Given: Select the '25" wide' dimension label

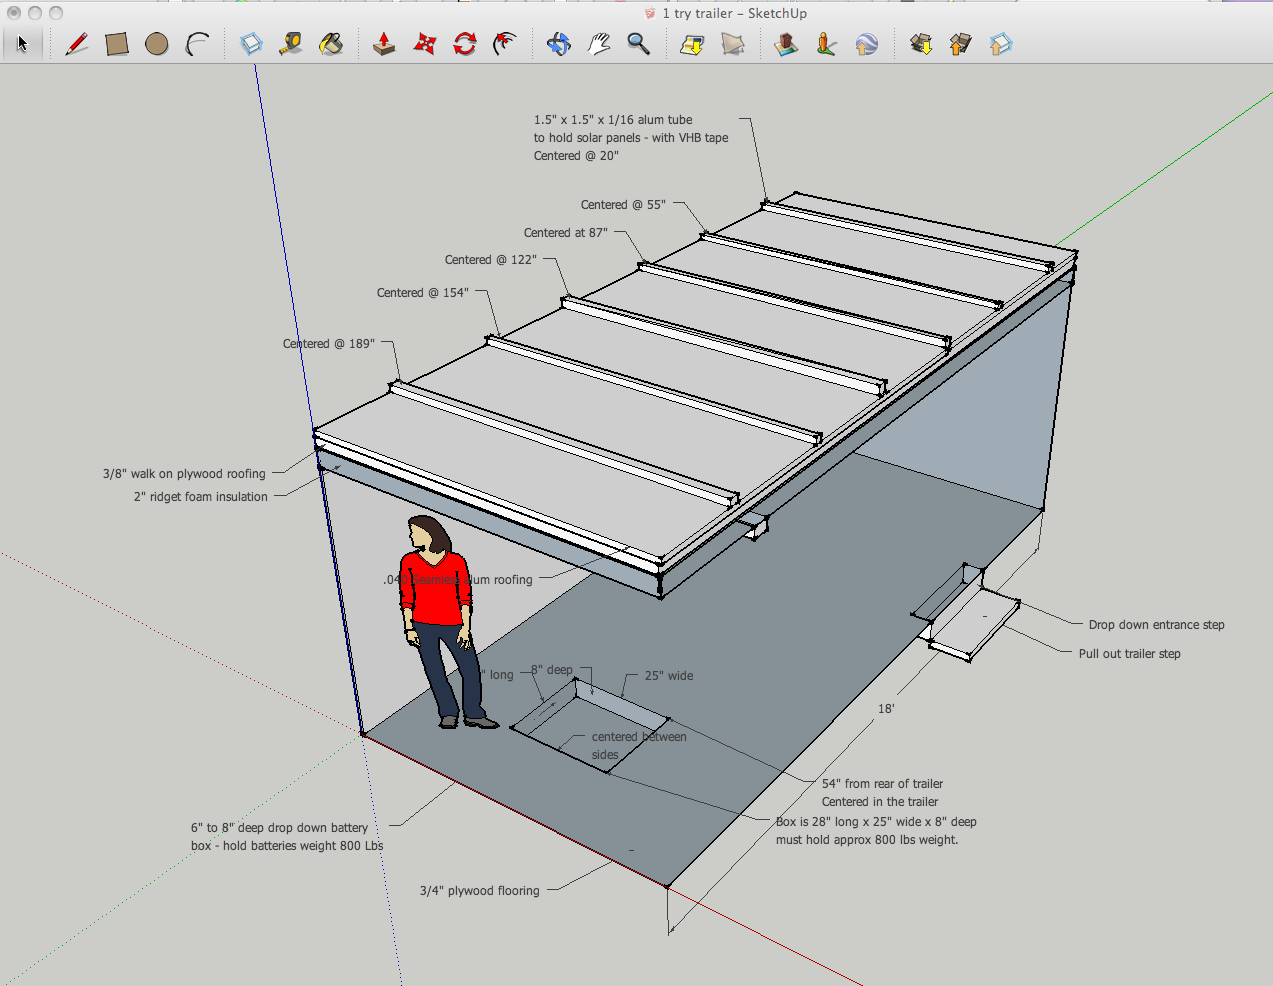Looking at the screenshot, I should (x=669, y=676).
